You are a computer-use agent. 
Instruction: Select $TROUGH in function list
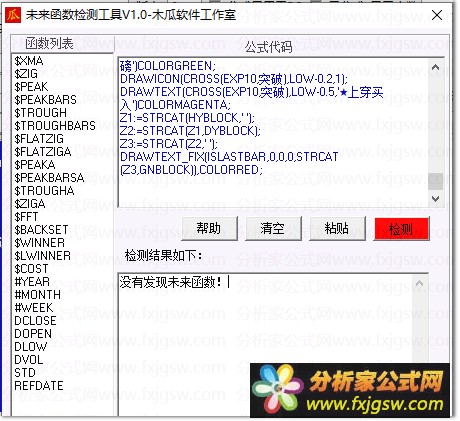(41, 113)
